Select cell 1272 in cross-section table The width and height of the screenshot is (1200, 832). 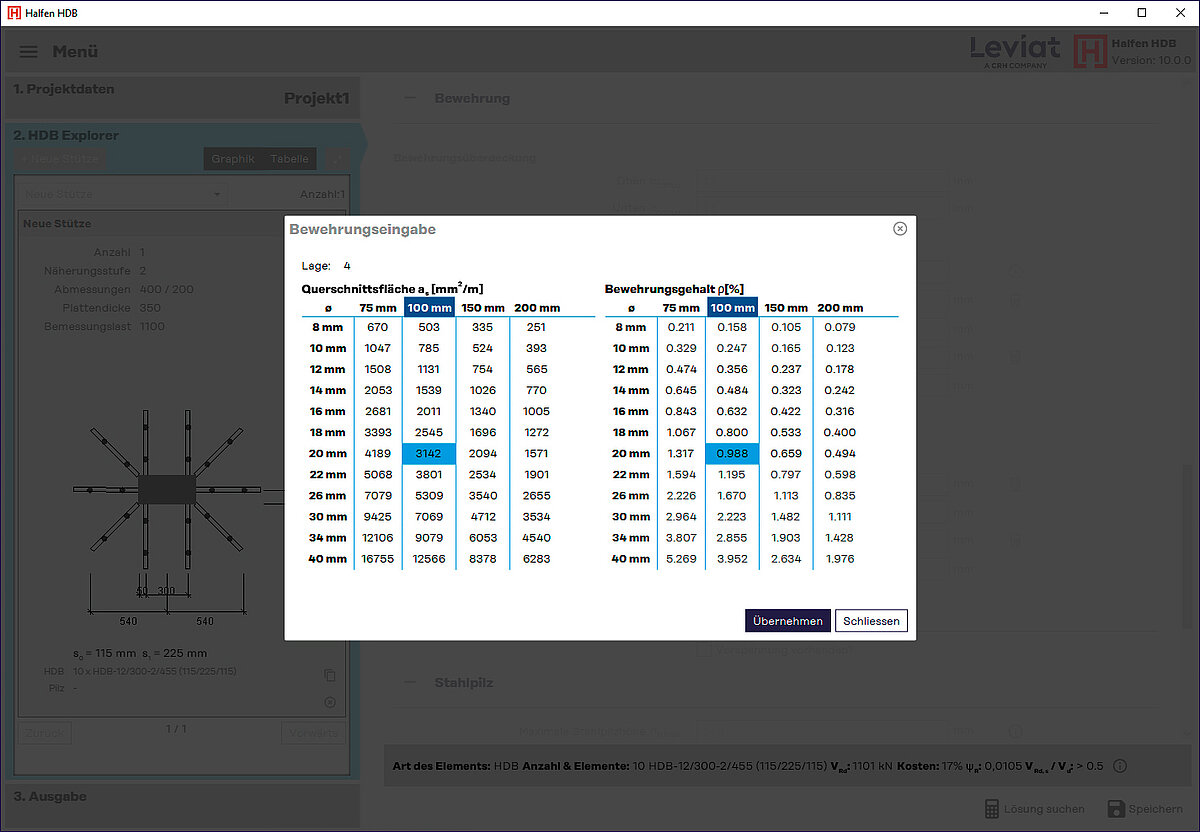coord(536,432)
